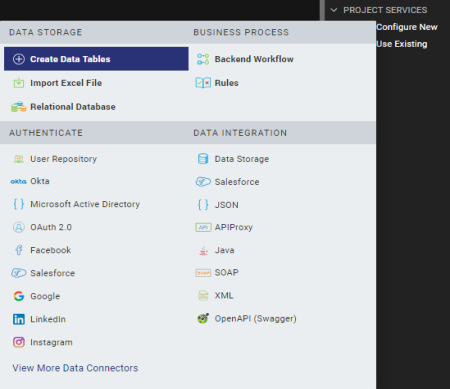Collapse the Project Services section chevron
450x389 pixels.
click(x=334, y=10)
